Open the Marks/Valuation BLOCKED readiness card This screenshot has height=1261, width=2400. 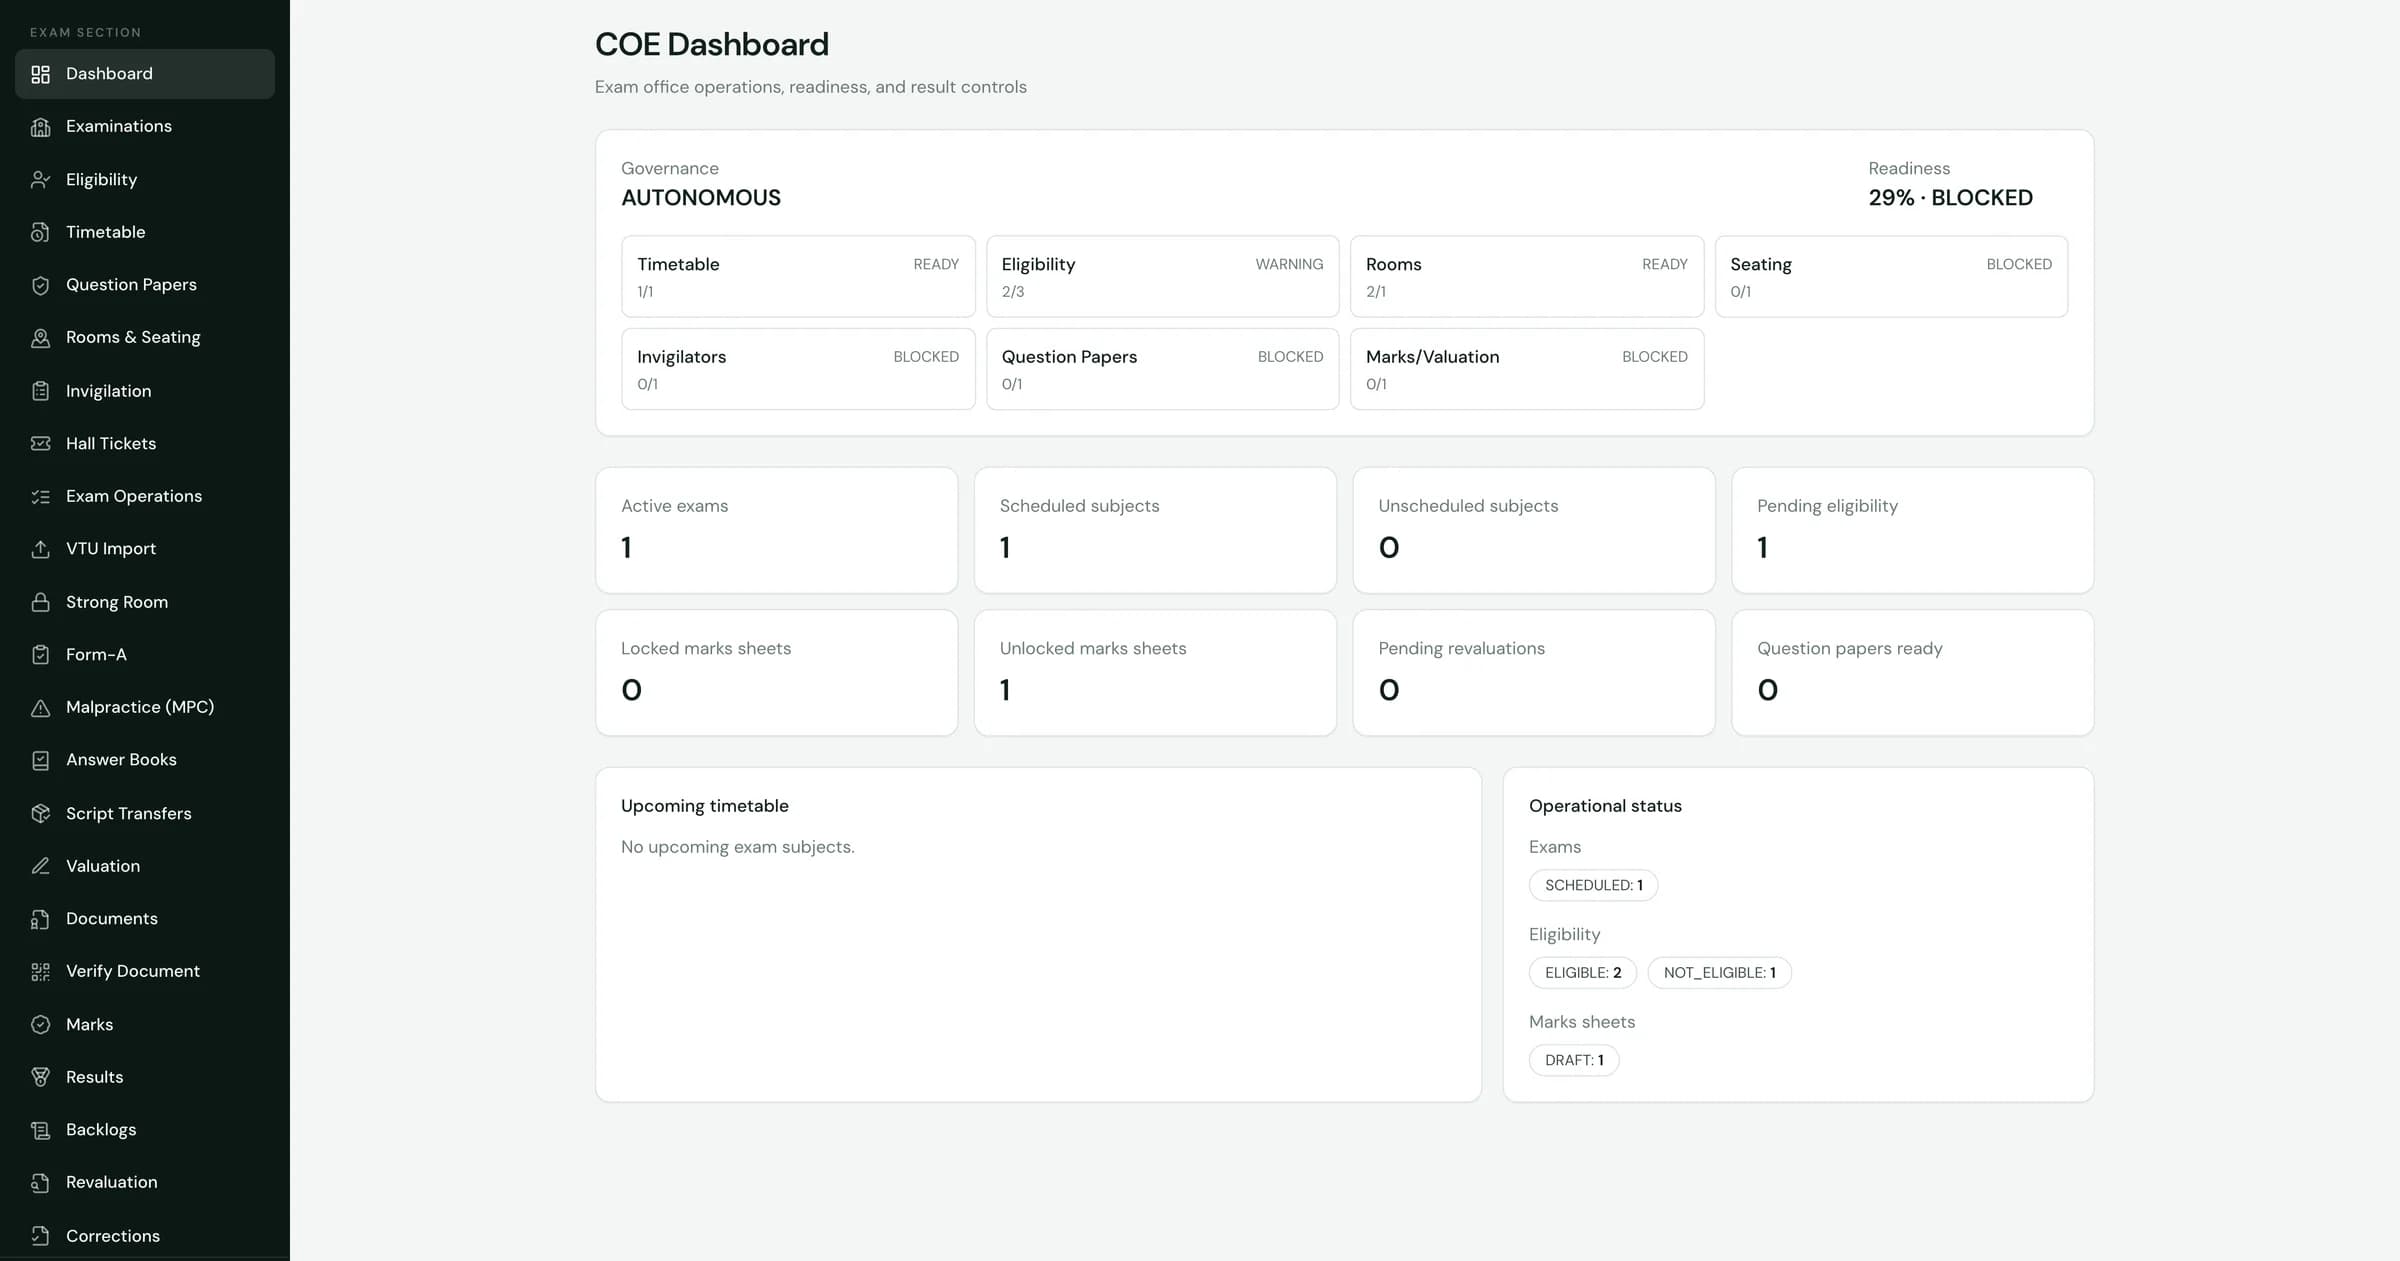tap(1527, 369)
